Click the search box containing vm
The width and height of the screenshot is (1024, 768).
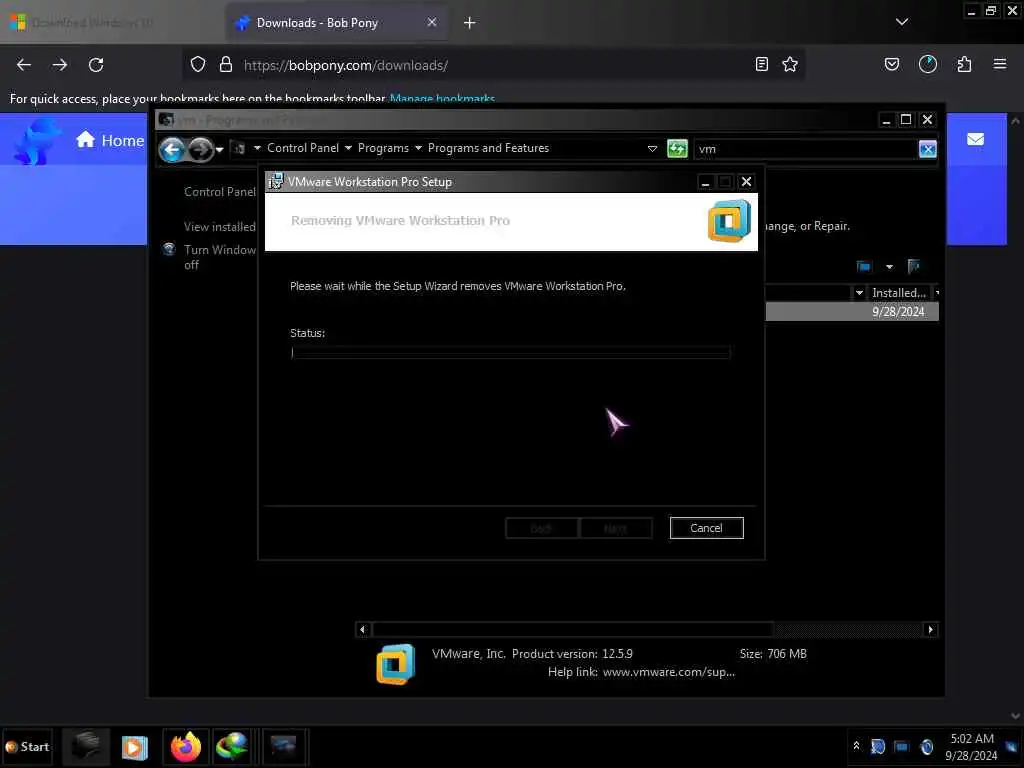pos(807,149)
